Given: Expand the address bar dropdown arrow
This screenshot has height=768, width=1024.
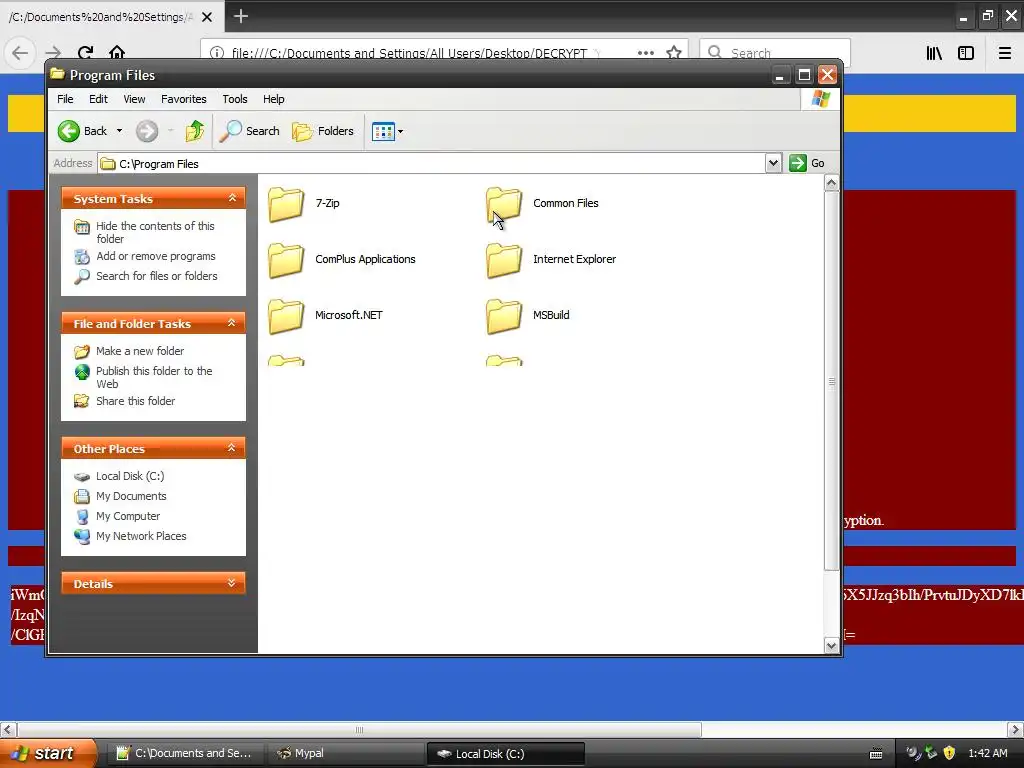Looking at the screenshot, I should coord(773,163).
